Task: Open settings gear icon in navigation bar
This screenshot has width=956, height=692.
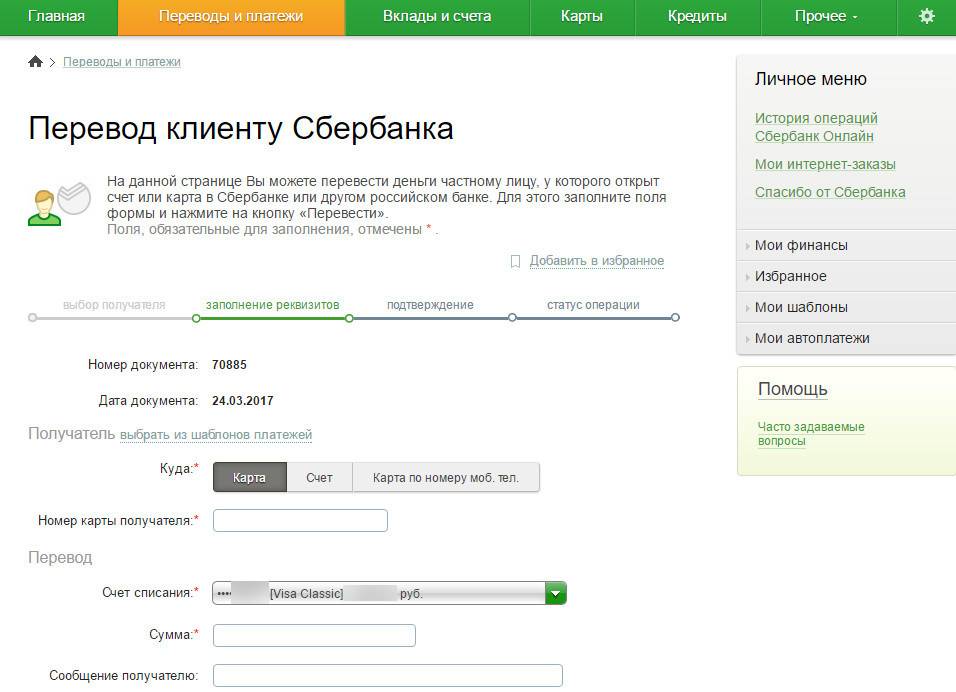Action: 926,16
